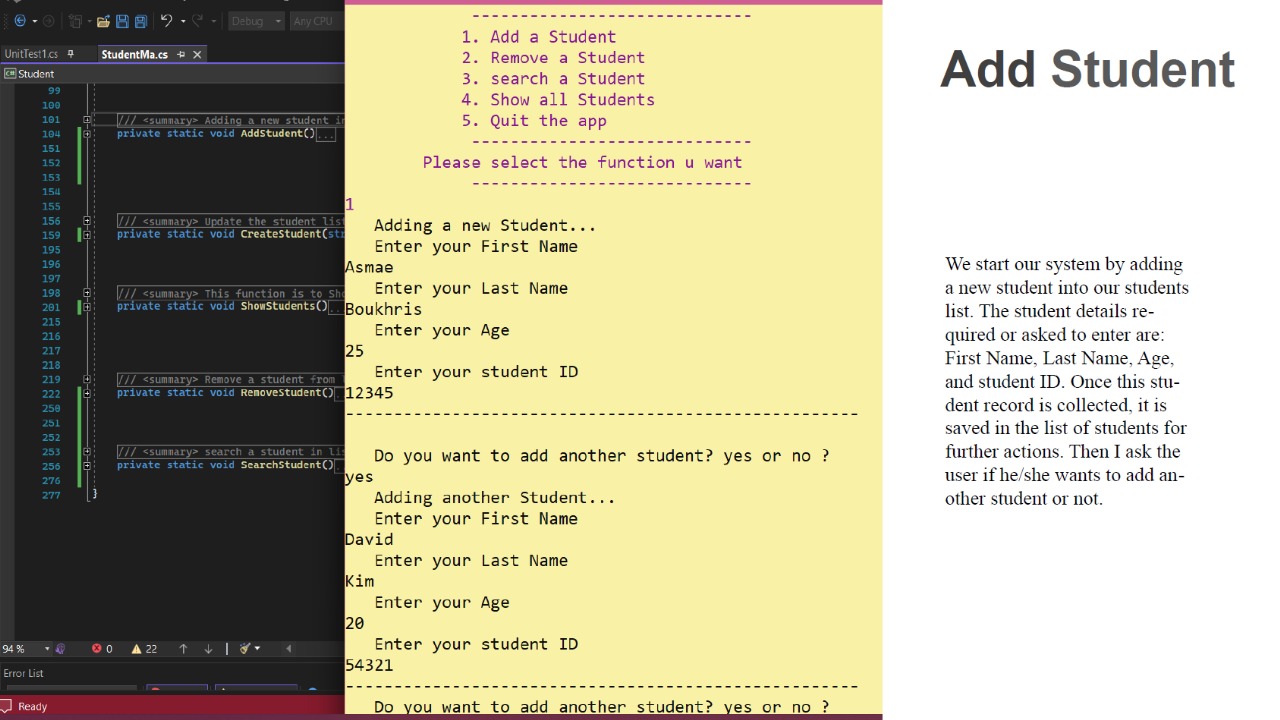Click the Navigate Backward arrow icon

coord(19,21)
